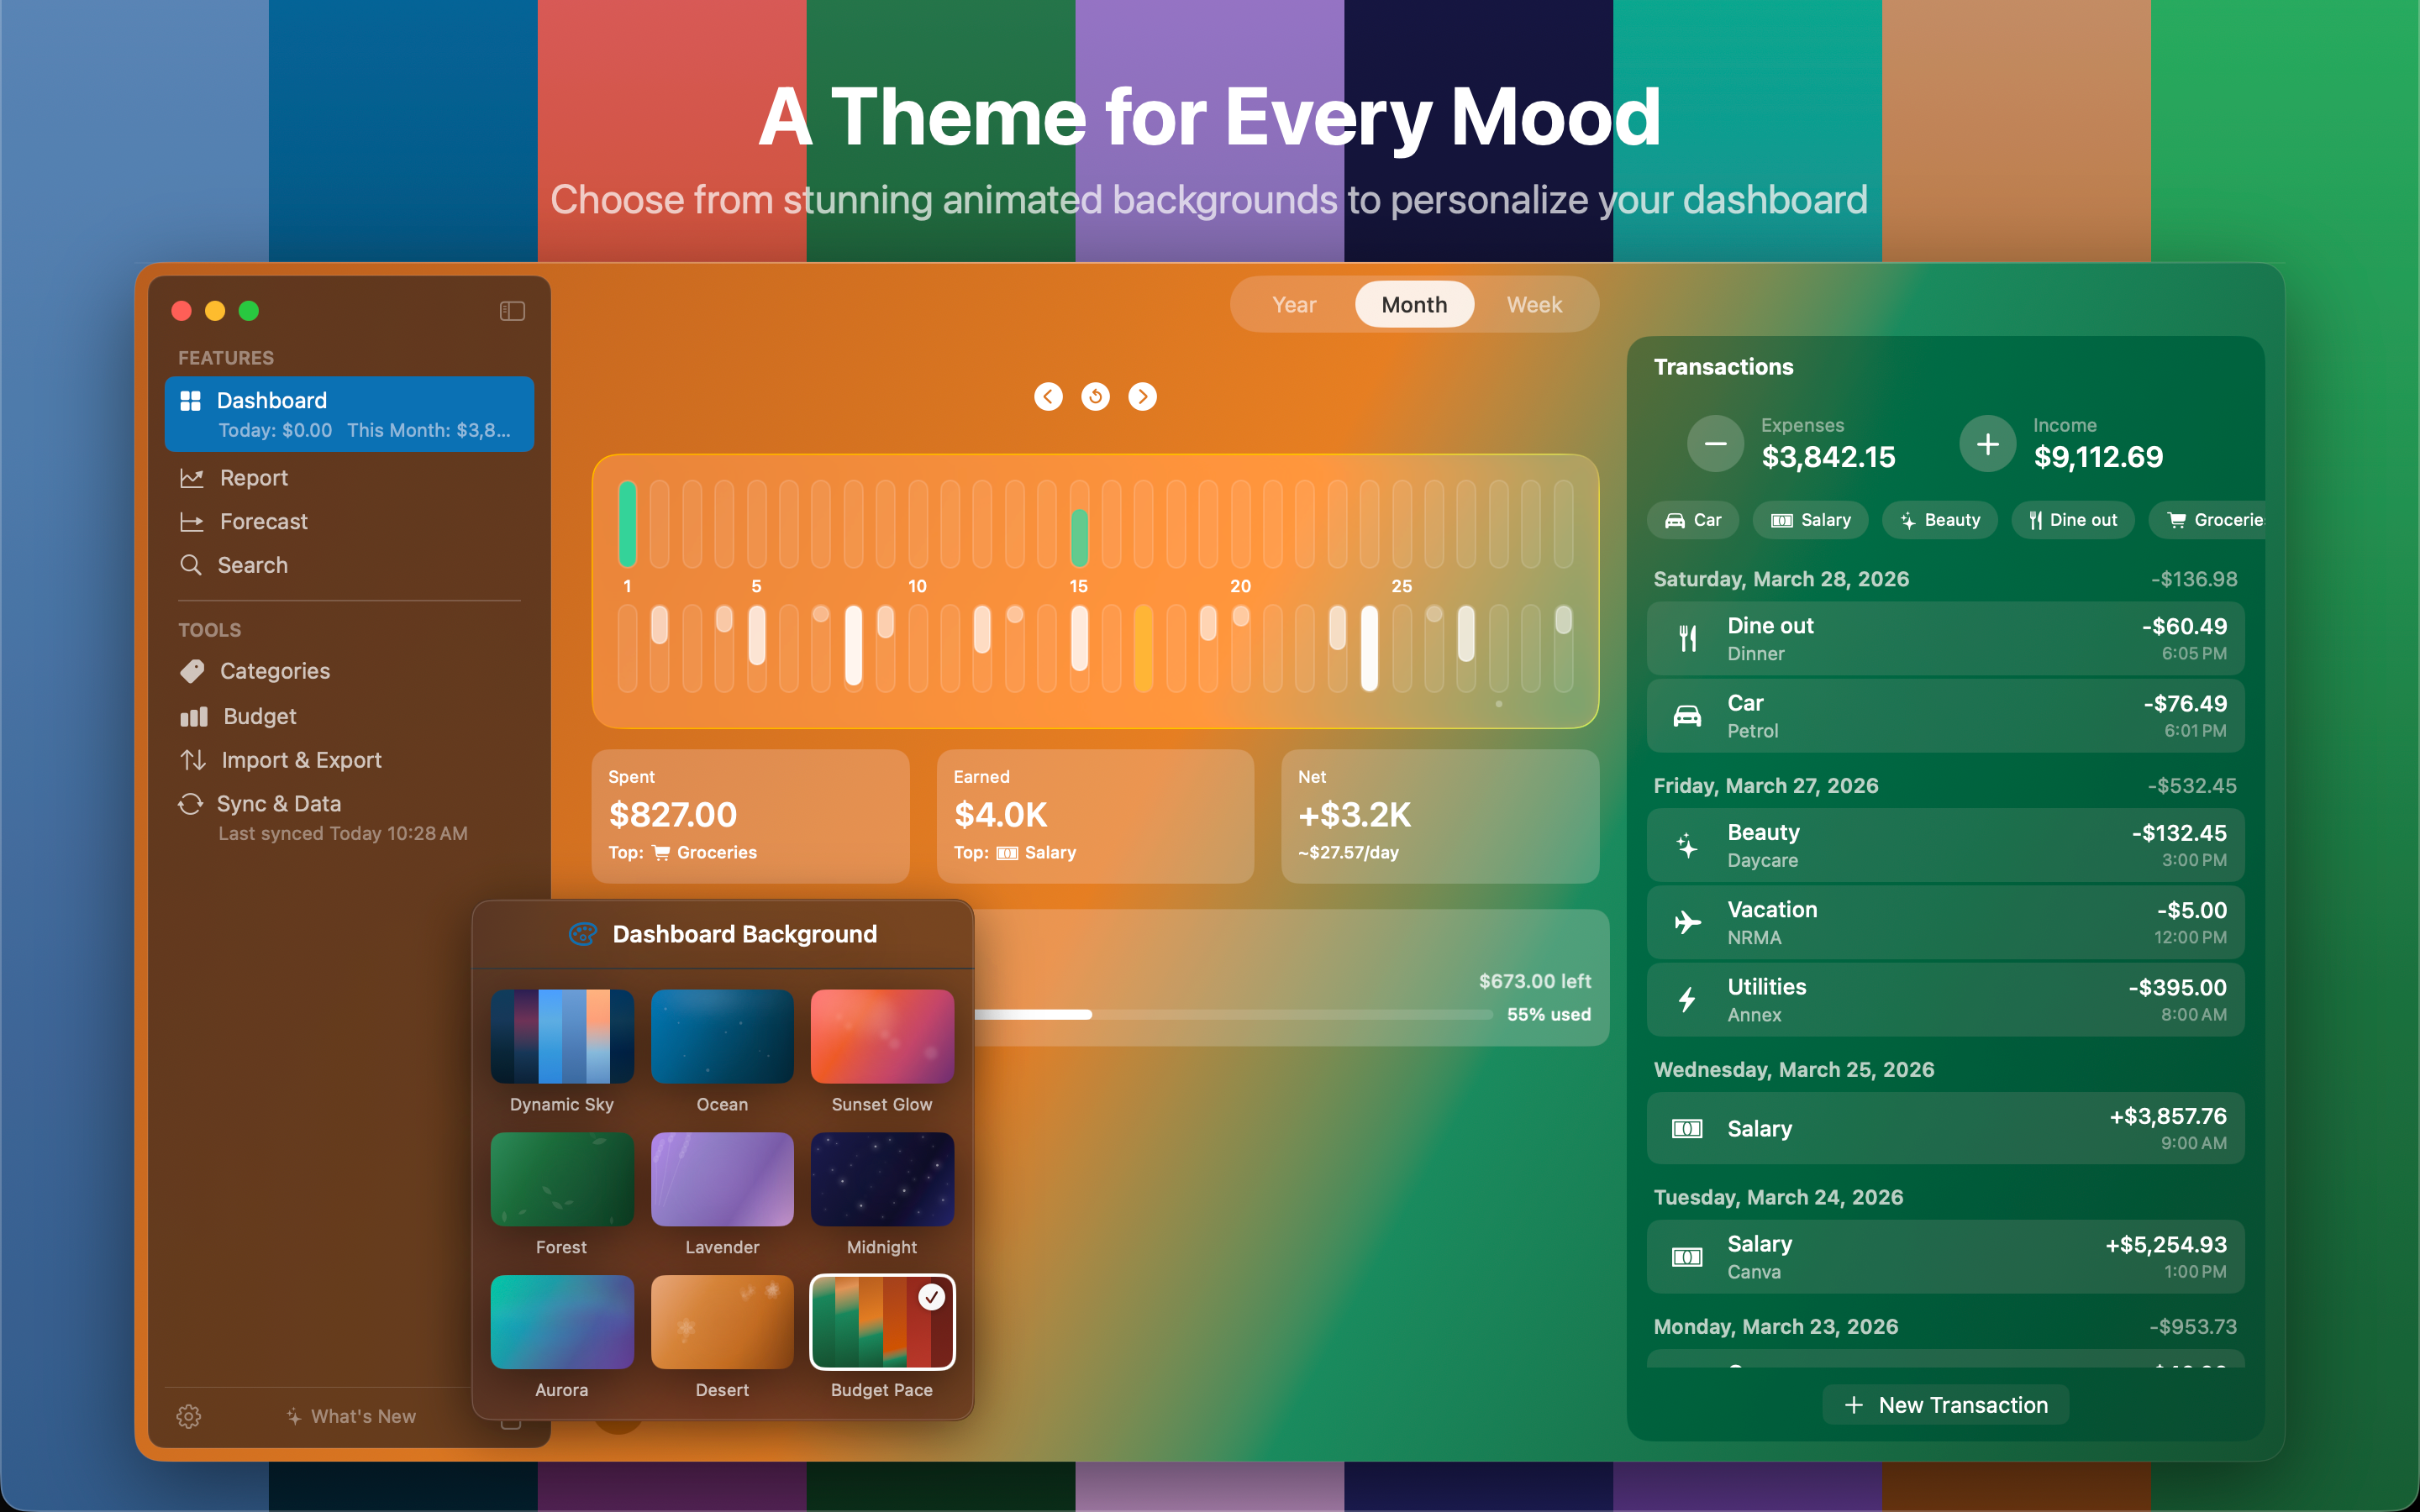Select the Desert background
The height and width of the screenshot is (1512, 2420).
(722, 1322)
